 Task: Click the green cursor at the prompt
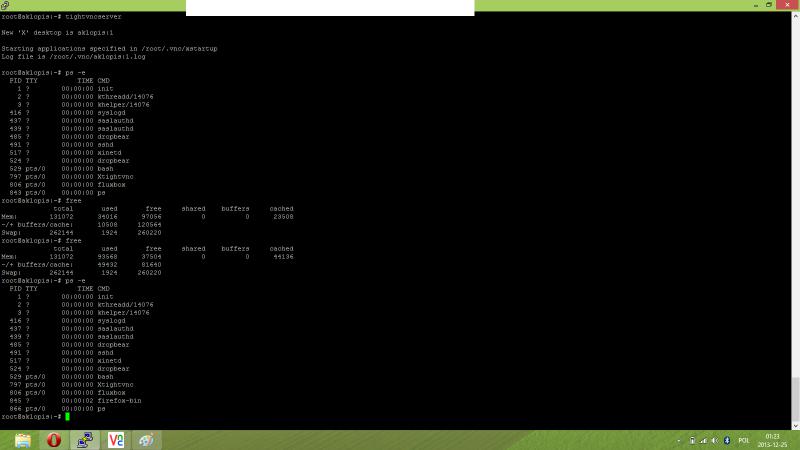(x=67, y=416)
